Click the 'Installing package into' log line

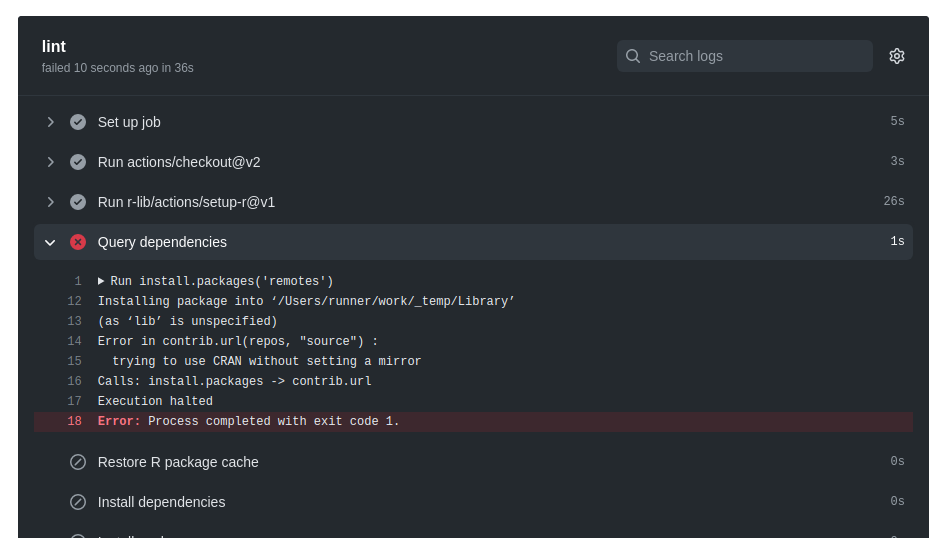tap(306, 301)
